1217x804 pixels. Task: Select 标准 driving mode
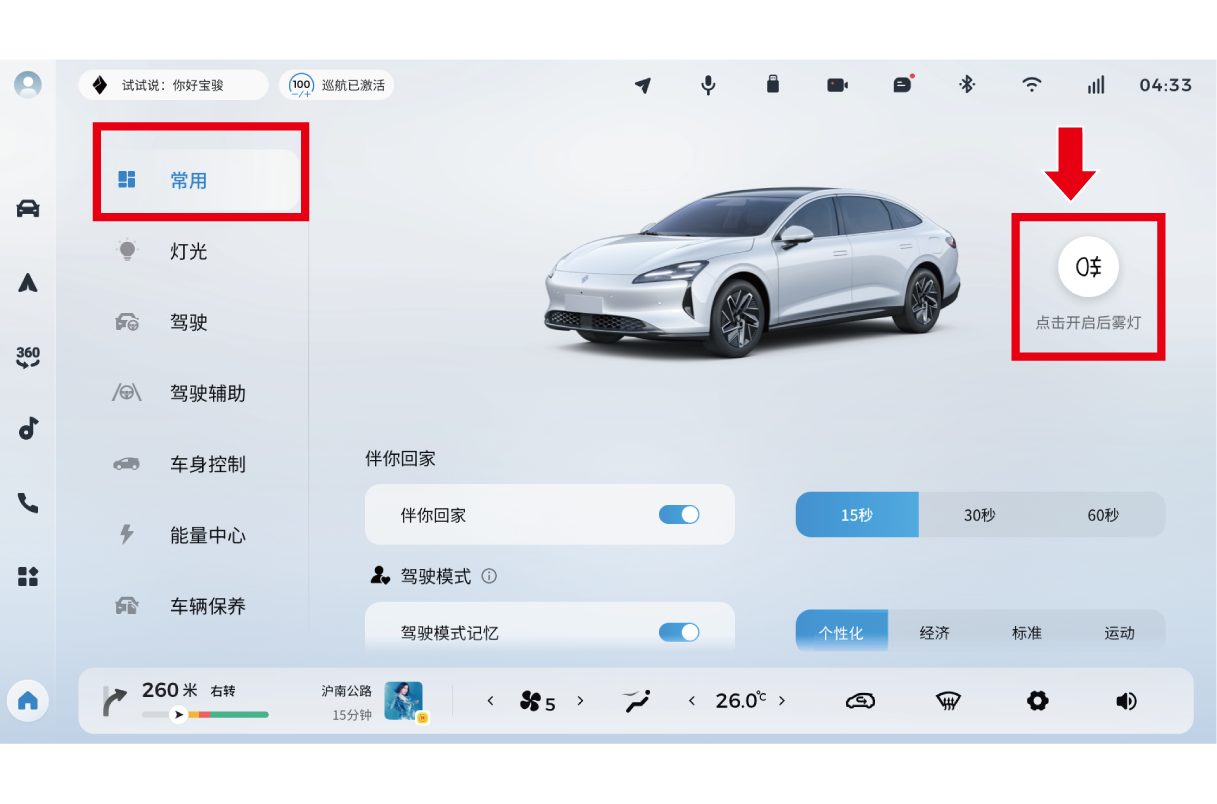click(x=1027, y=632)
